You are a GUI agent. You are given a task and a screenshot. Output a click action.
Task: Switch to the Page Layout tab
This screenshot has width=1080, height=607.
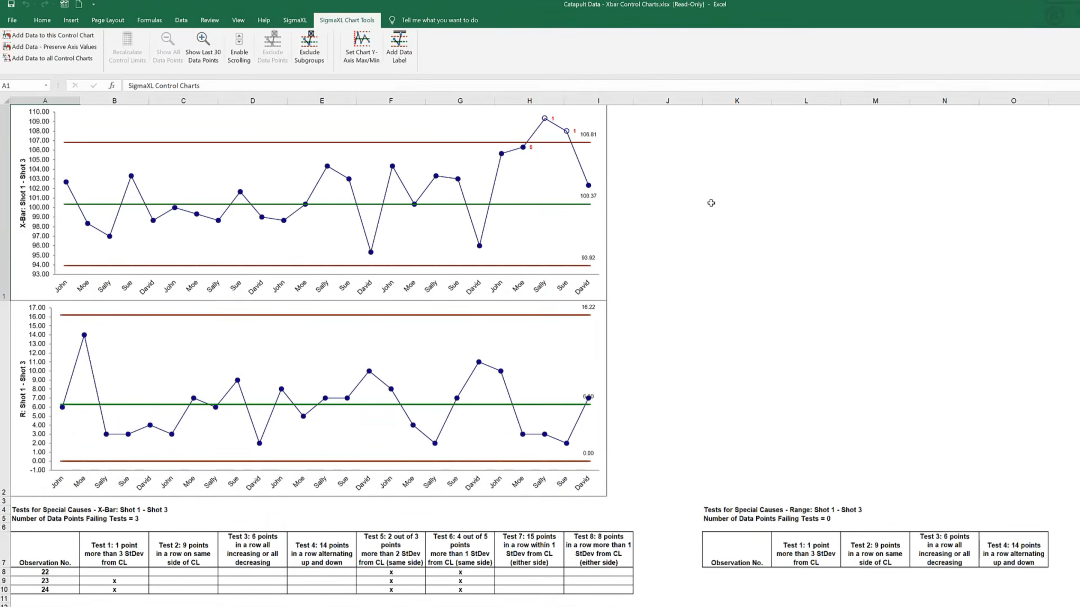tap(107, 20)
